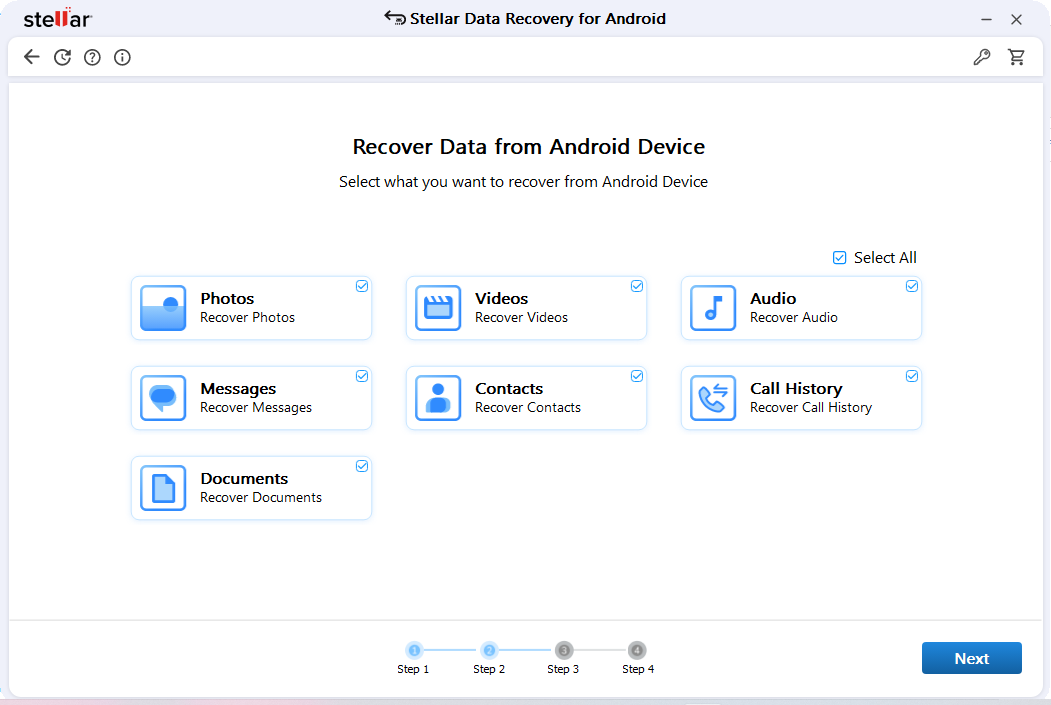Click the resume recovery clock icon
Viewport: 1051px width, 705px height.
tap(62, 57)
